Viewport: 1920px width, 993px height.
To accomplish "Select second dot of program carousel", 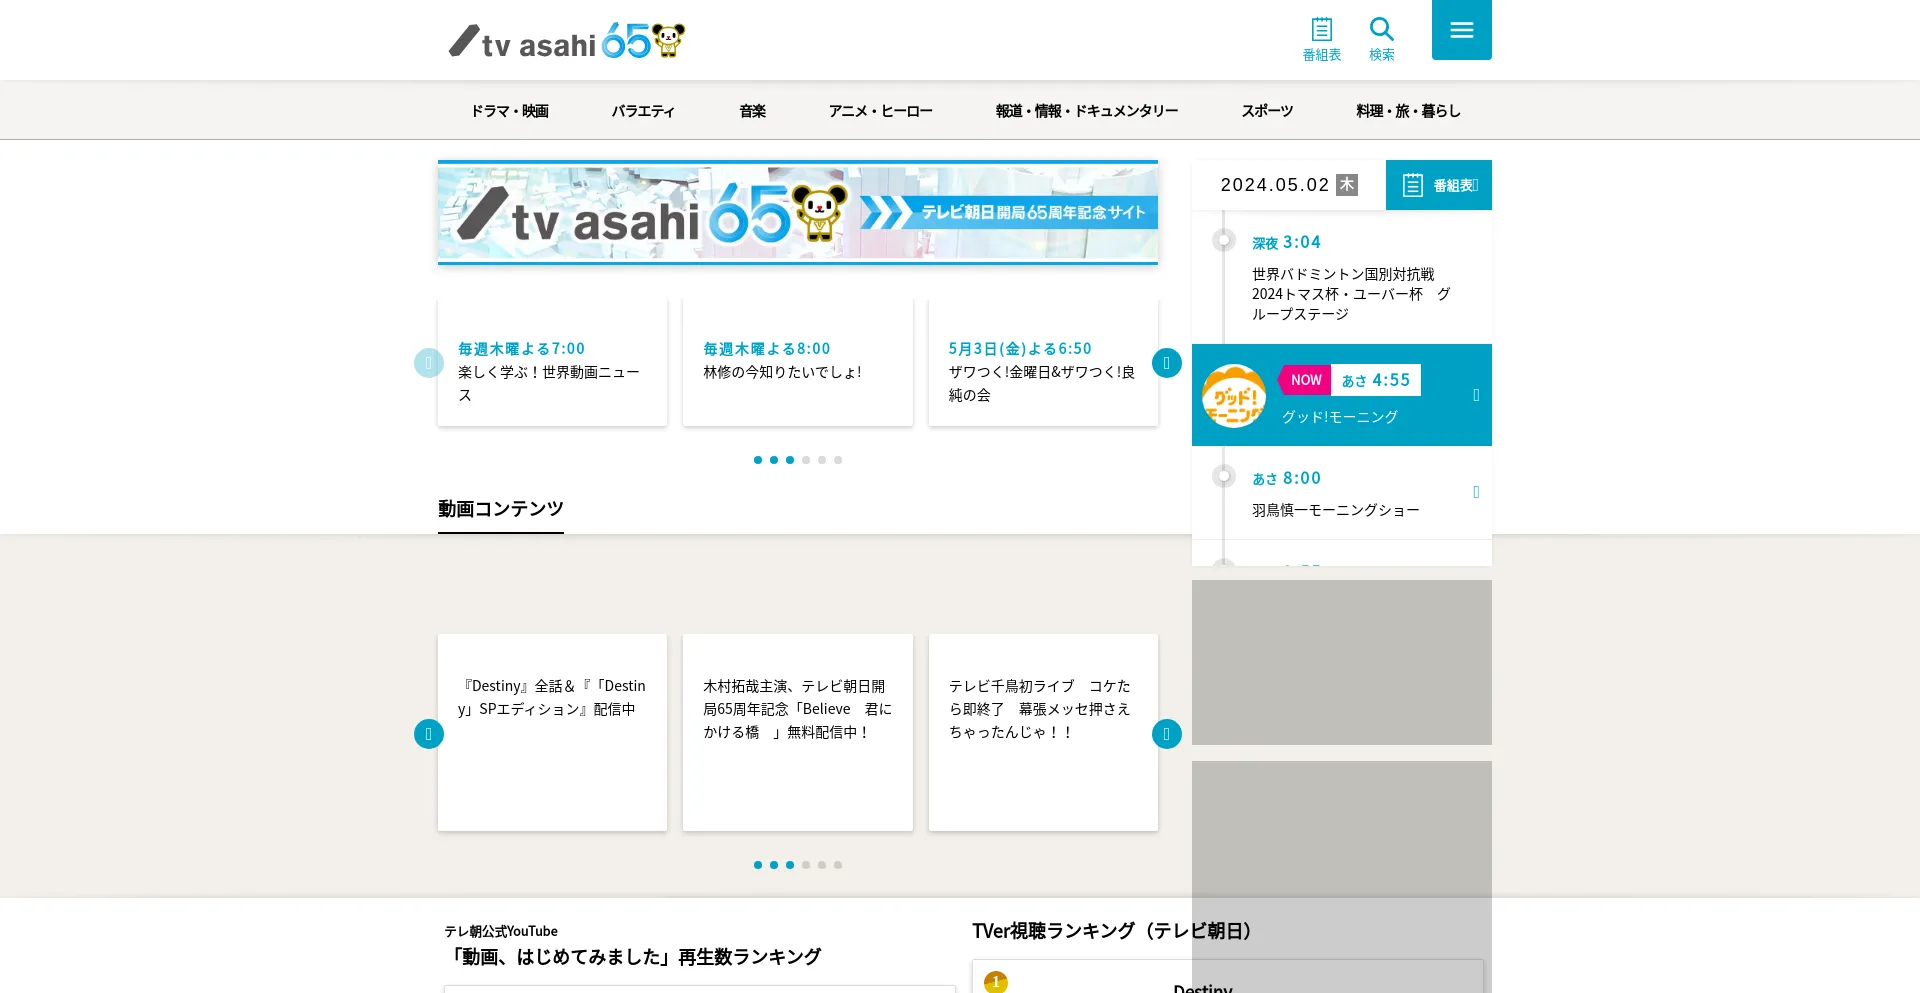I will [x=774, y=460].
